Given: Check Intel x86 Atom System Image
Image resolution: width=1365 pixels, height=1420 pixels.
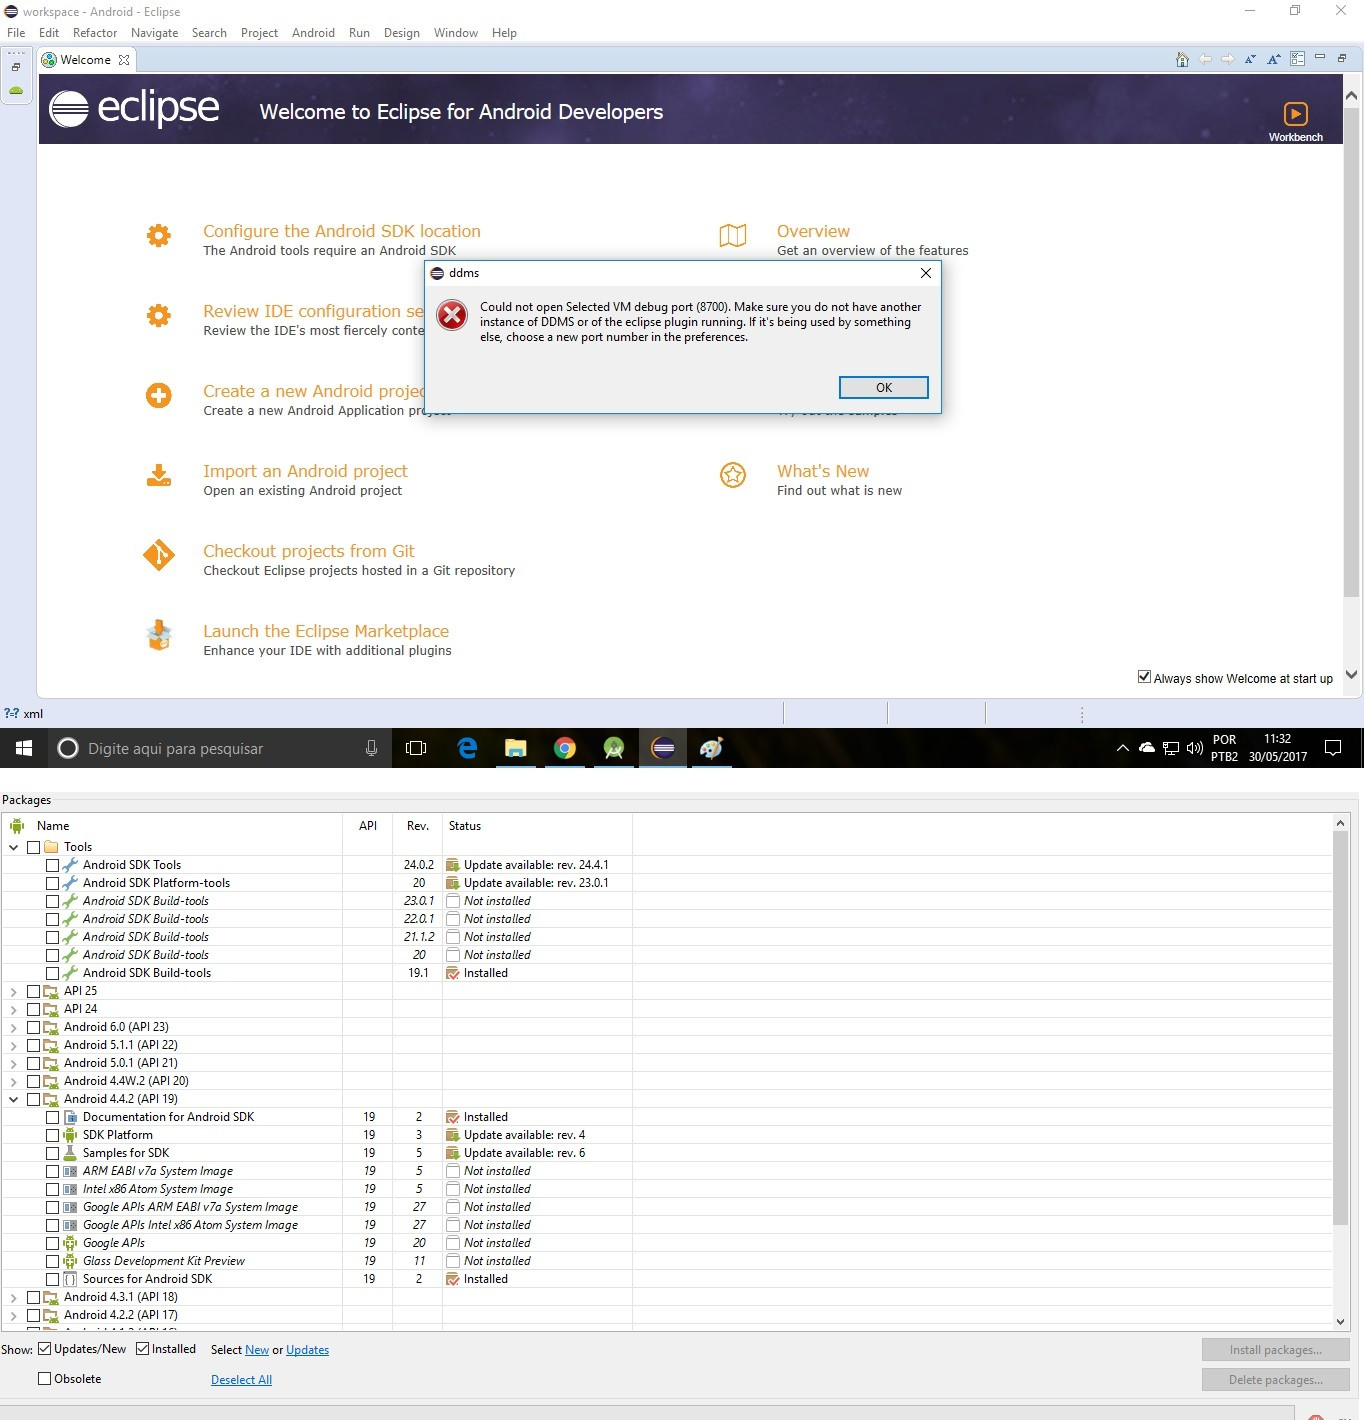Looking at the screenshot, I should (x=52, y=1189).
